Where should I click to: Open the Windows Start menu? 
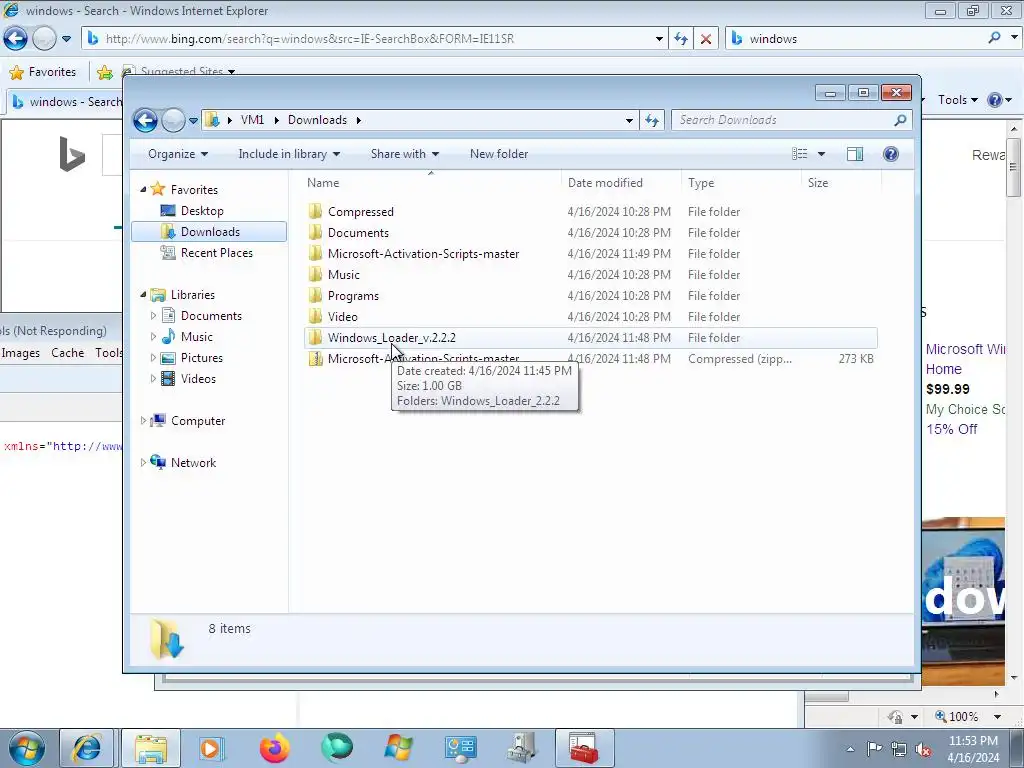(27, 748)
